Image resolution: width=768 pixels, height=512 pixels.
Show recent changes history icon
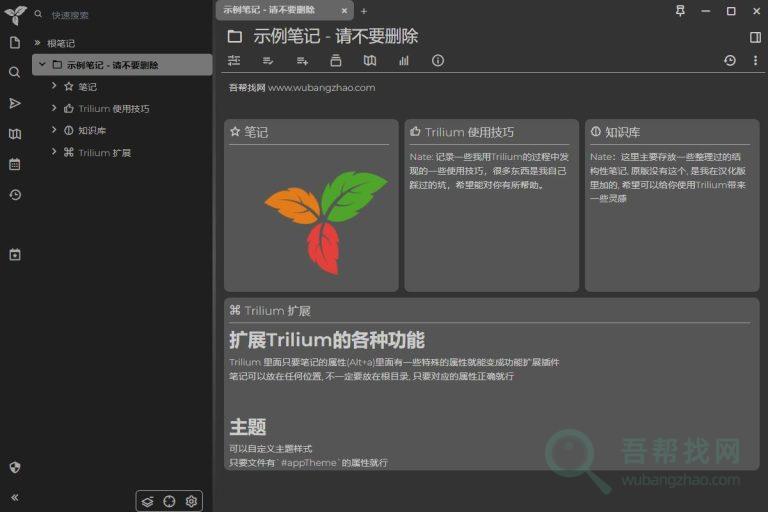(x=15, y=195)
